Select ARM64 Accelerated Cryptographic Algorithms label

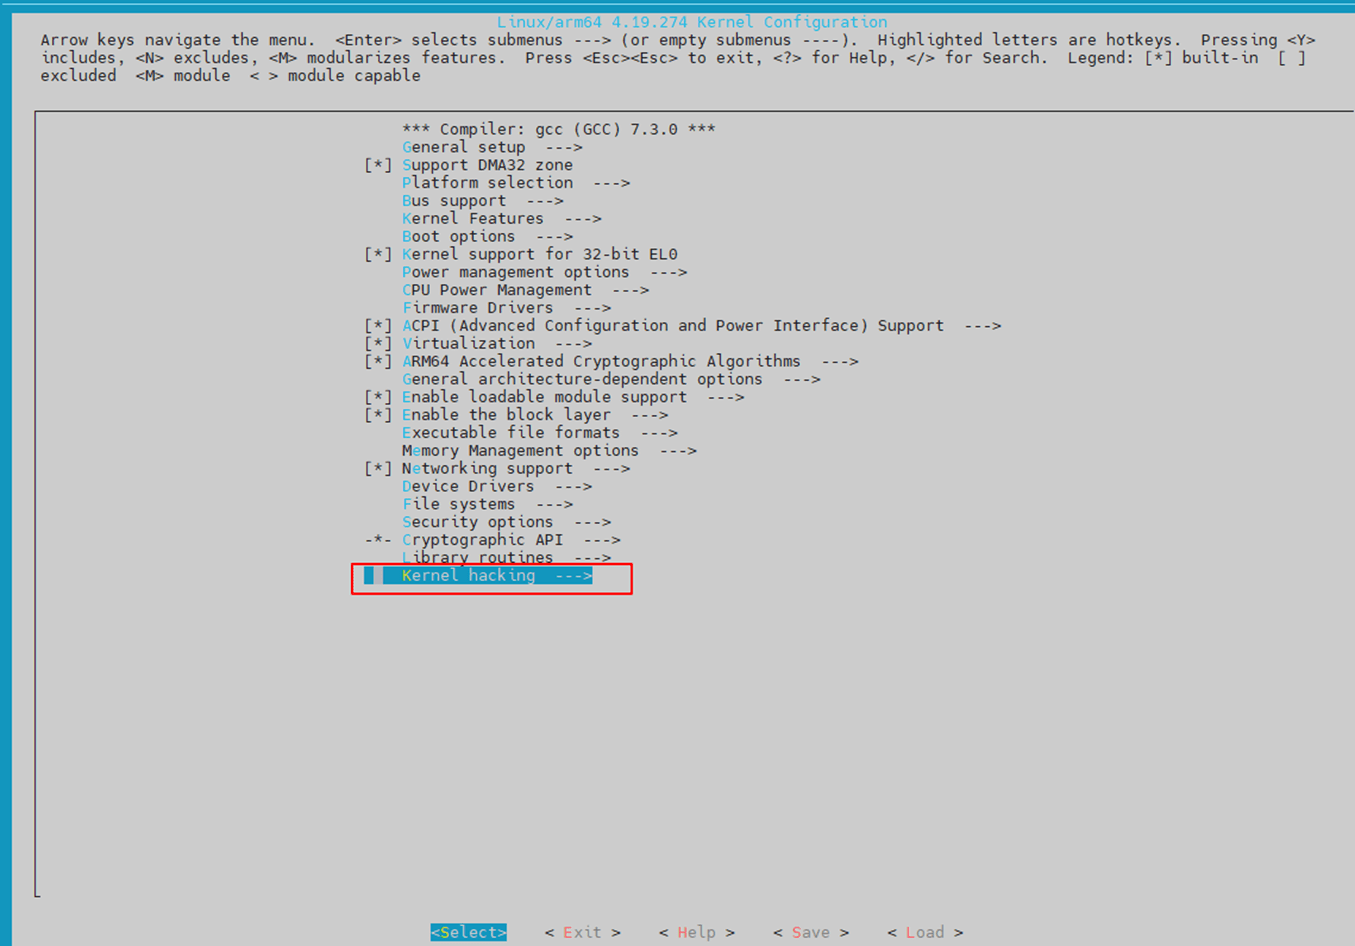click(602, 362)
